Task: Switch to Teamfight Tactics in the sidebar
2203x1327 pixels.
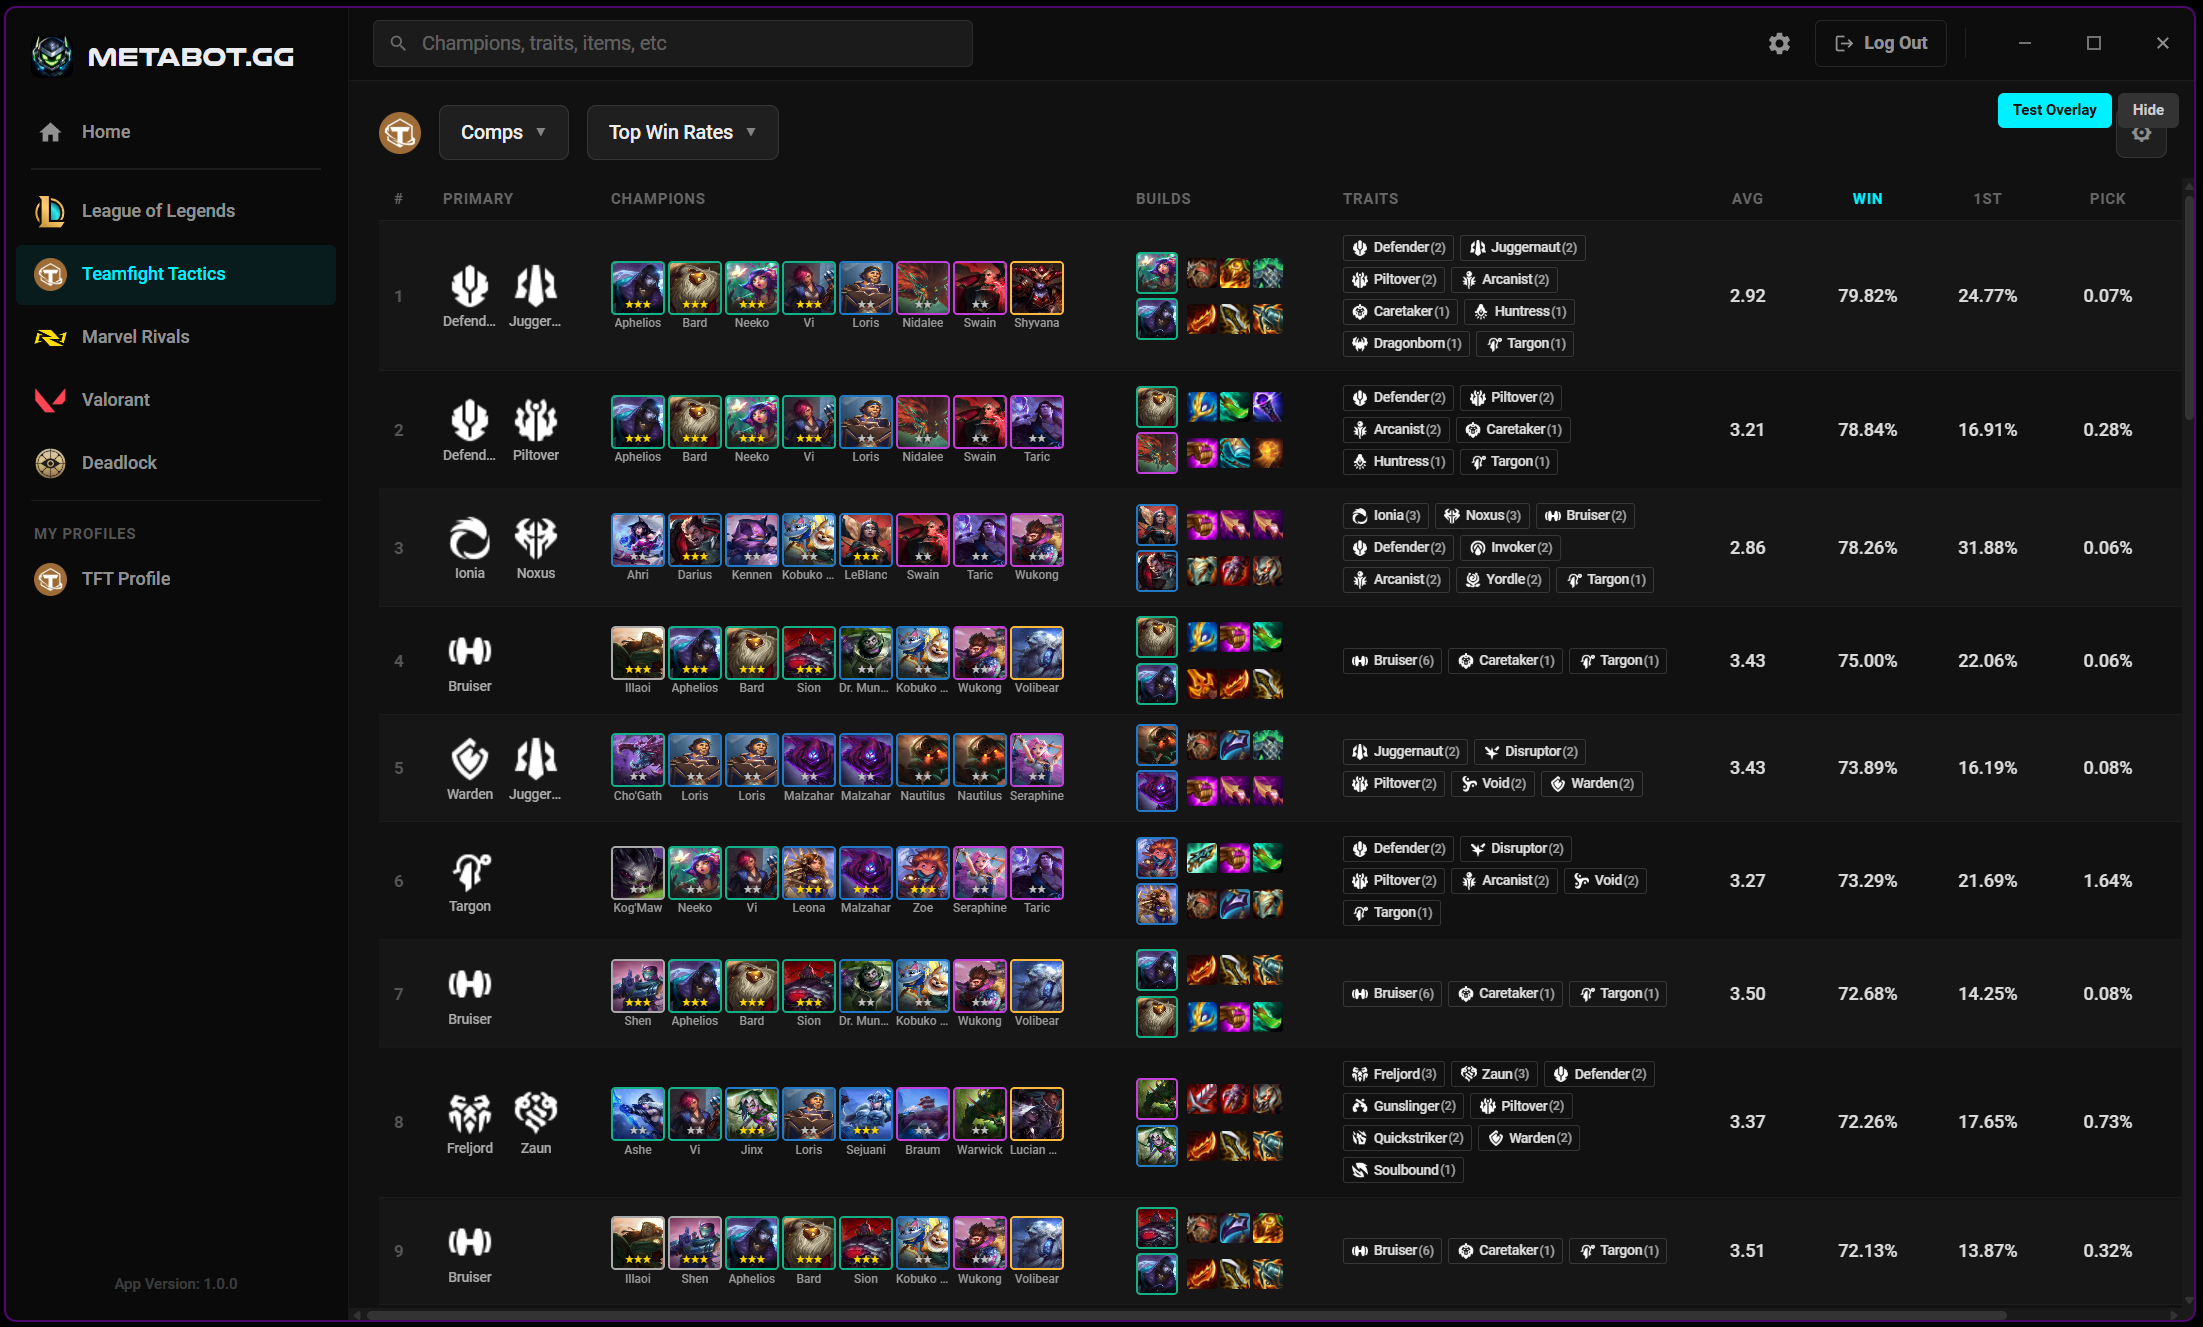Action: click(50, 274)
